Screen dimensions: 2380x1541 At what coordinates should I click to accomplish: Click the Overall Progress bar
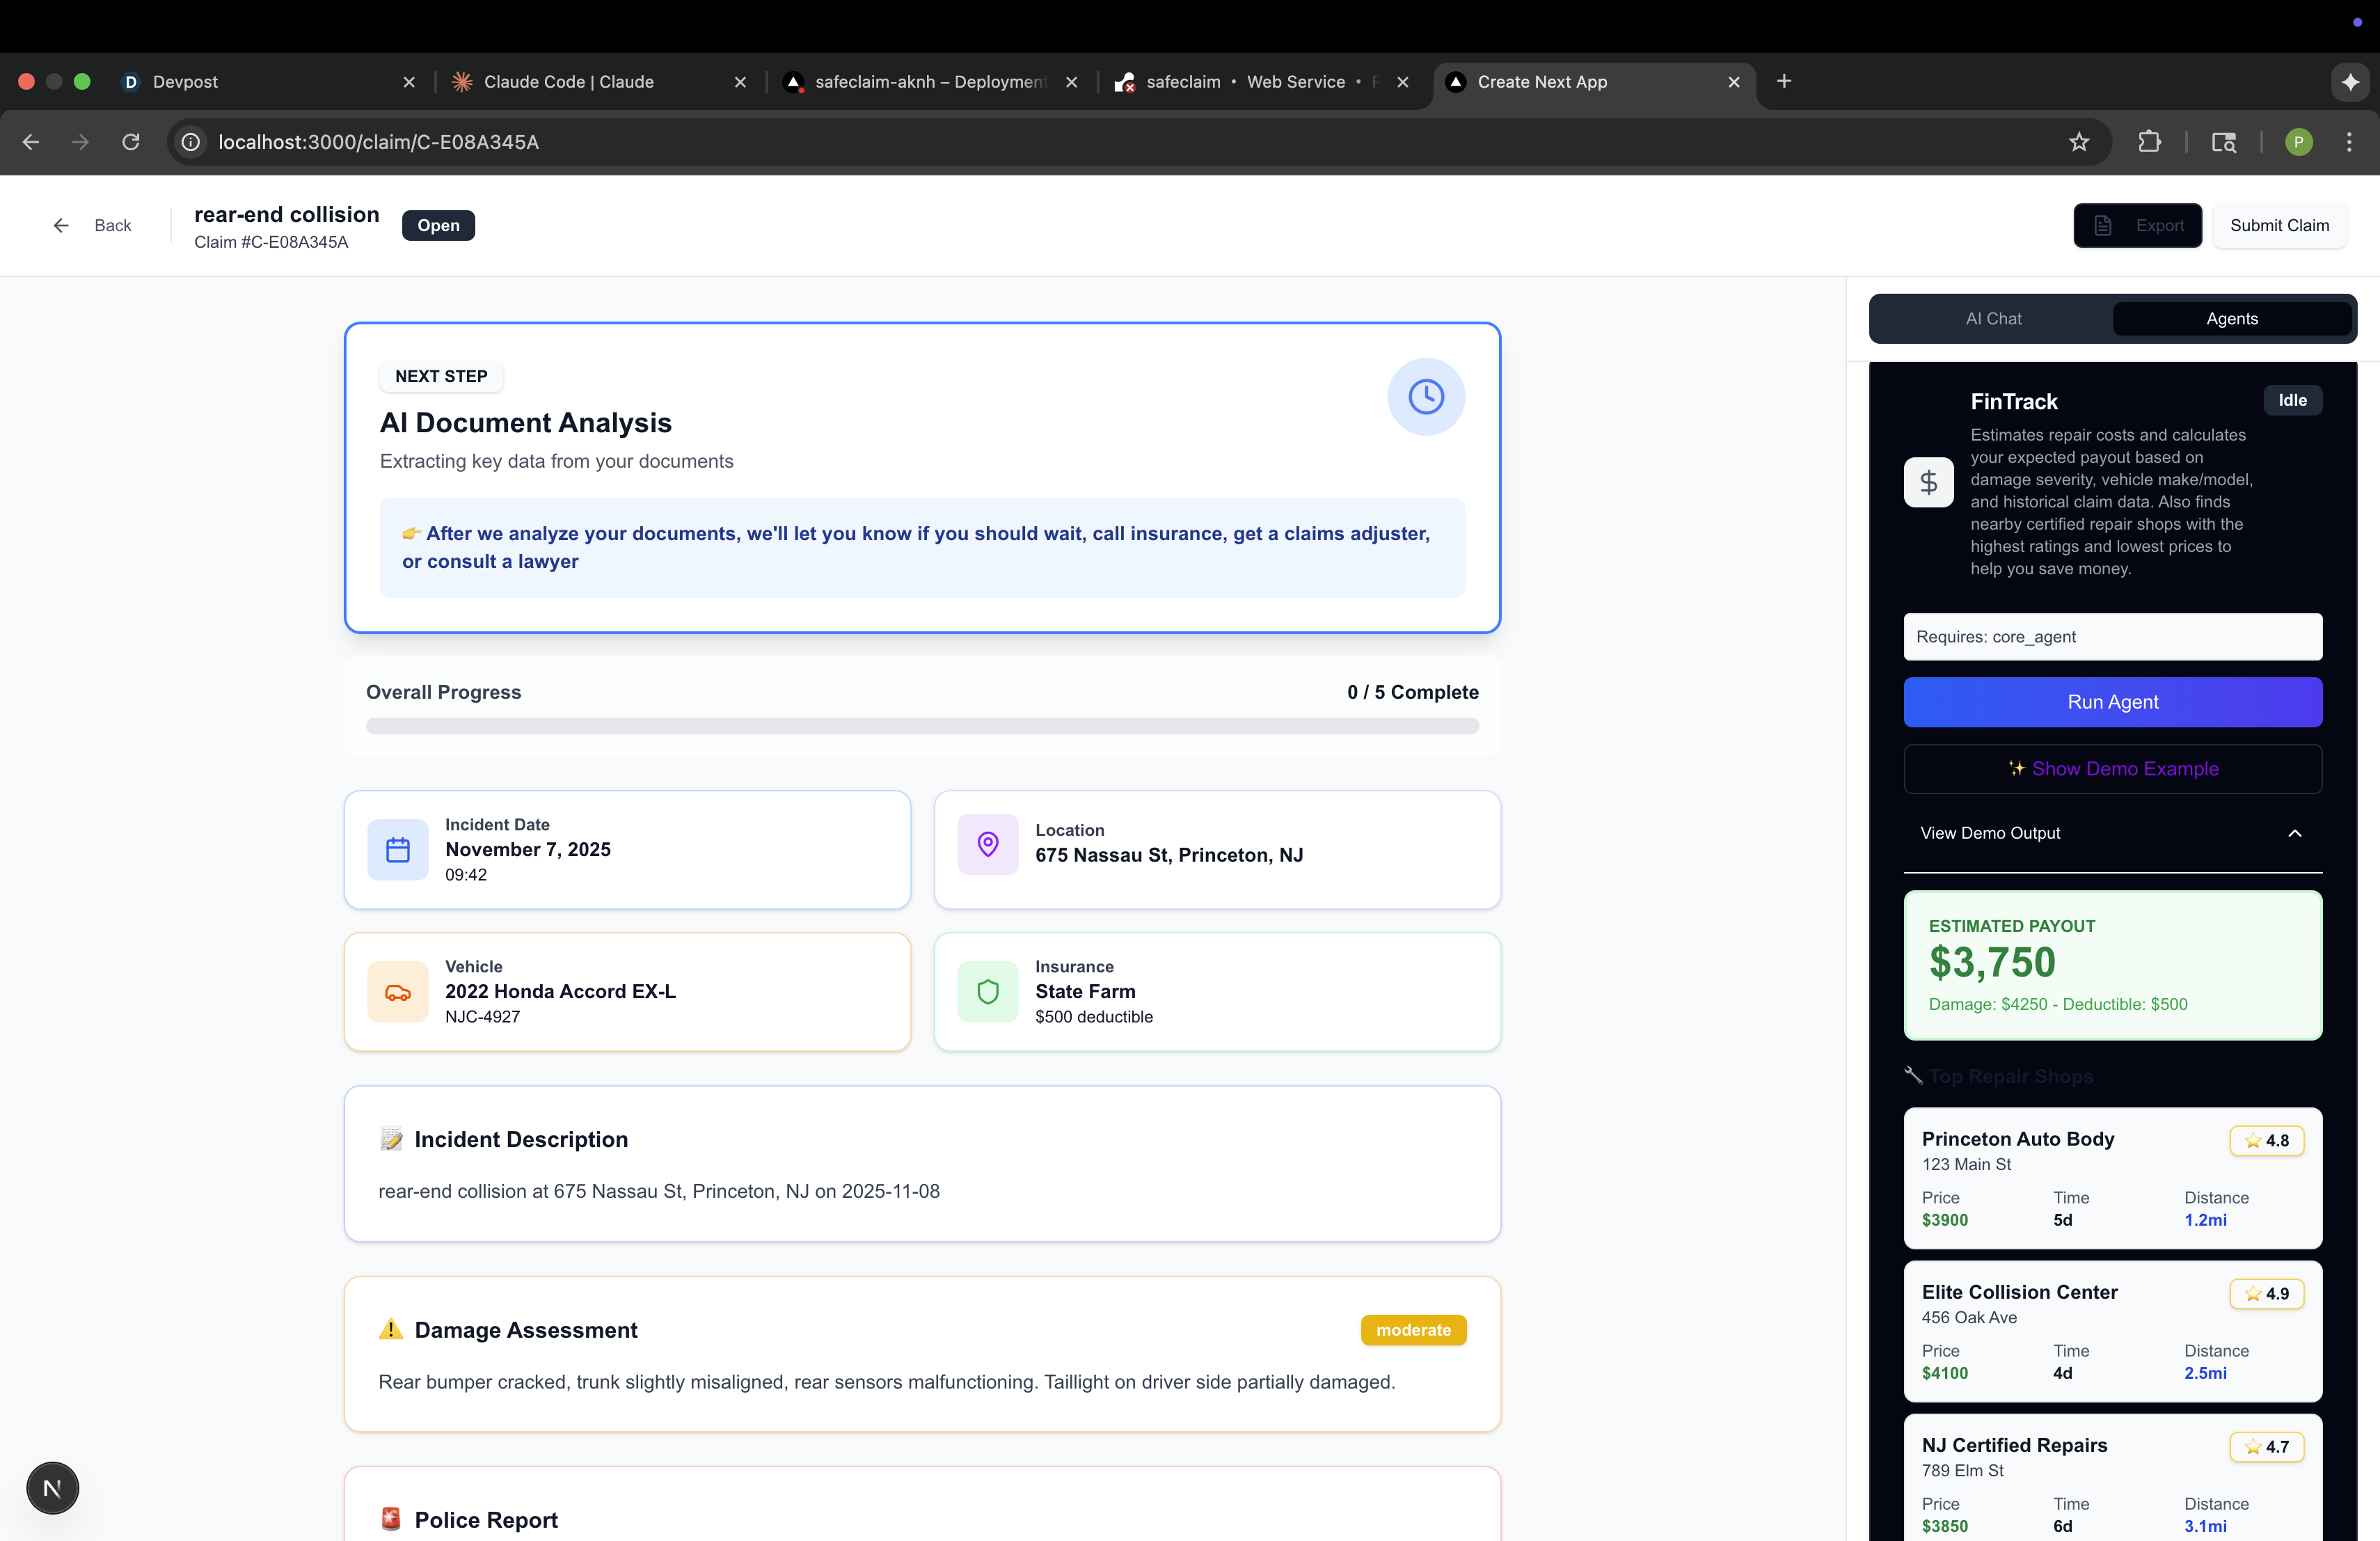tap(921, 726)
